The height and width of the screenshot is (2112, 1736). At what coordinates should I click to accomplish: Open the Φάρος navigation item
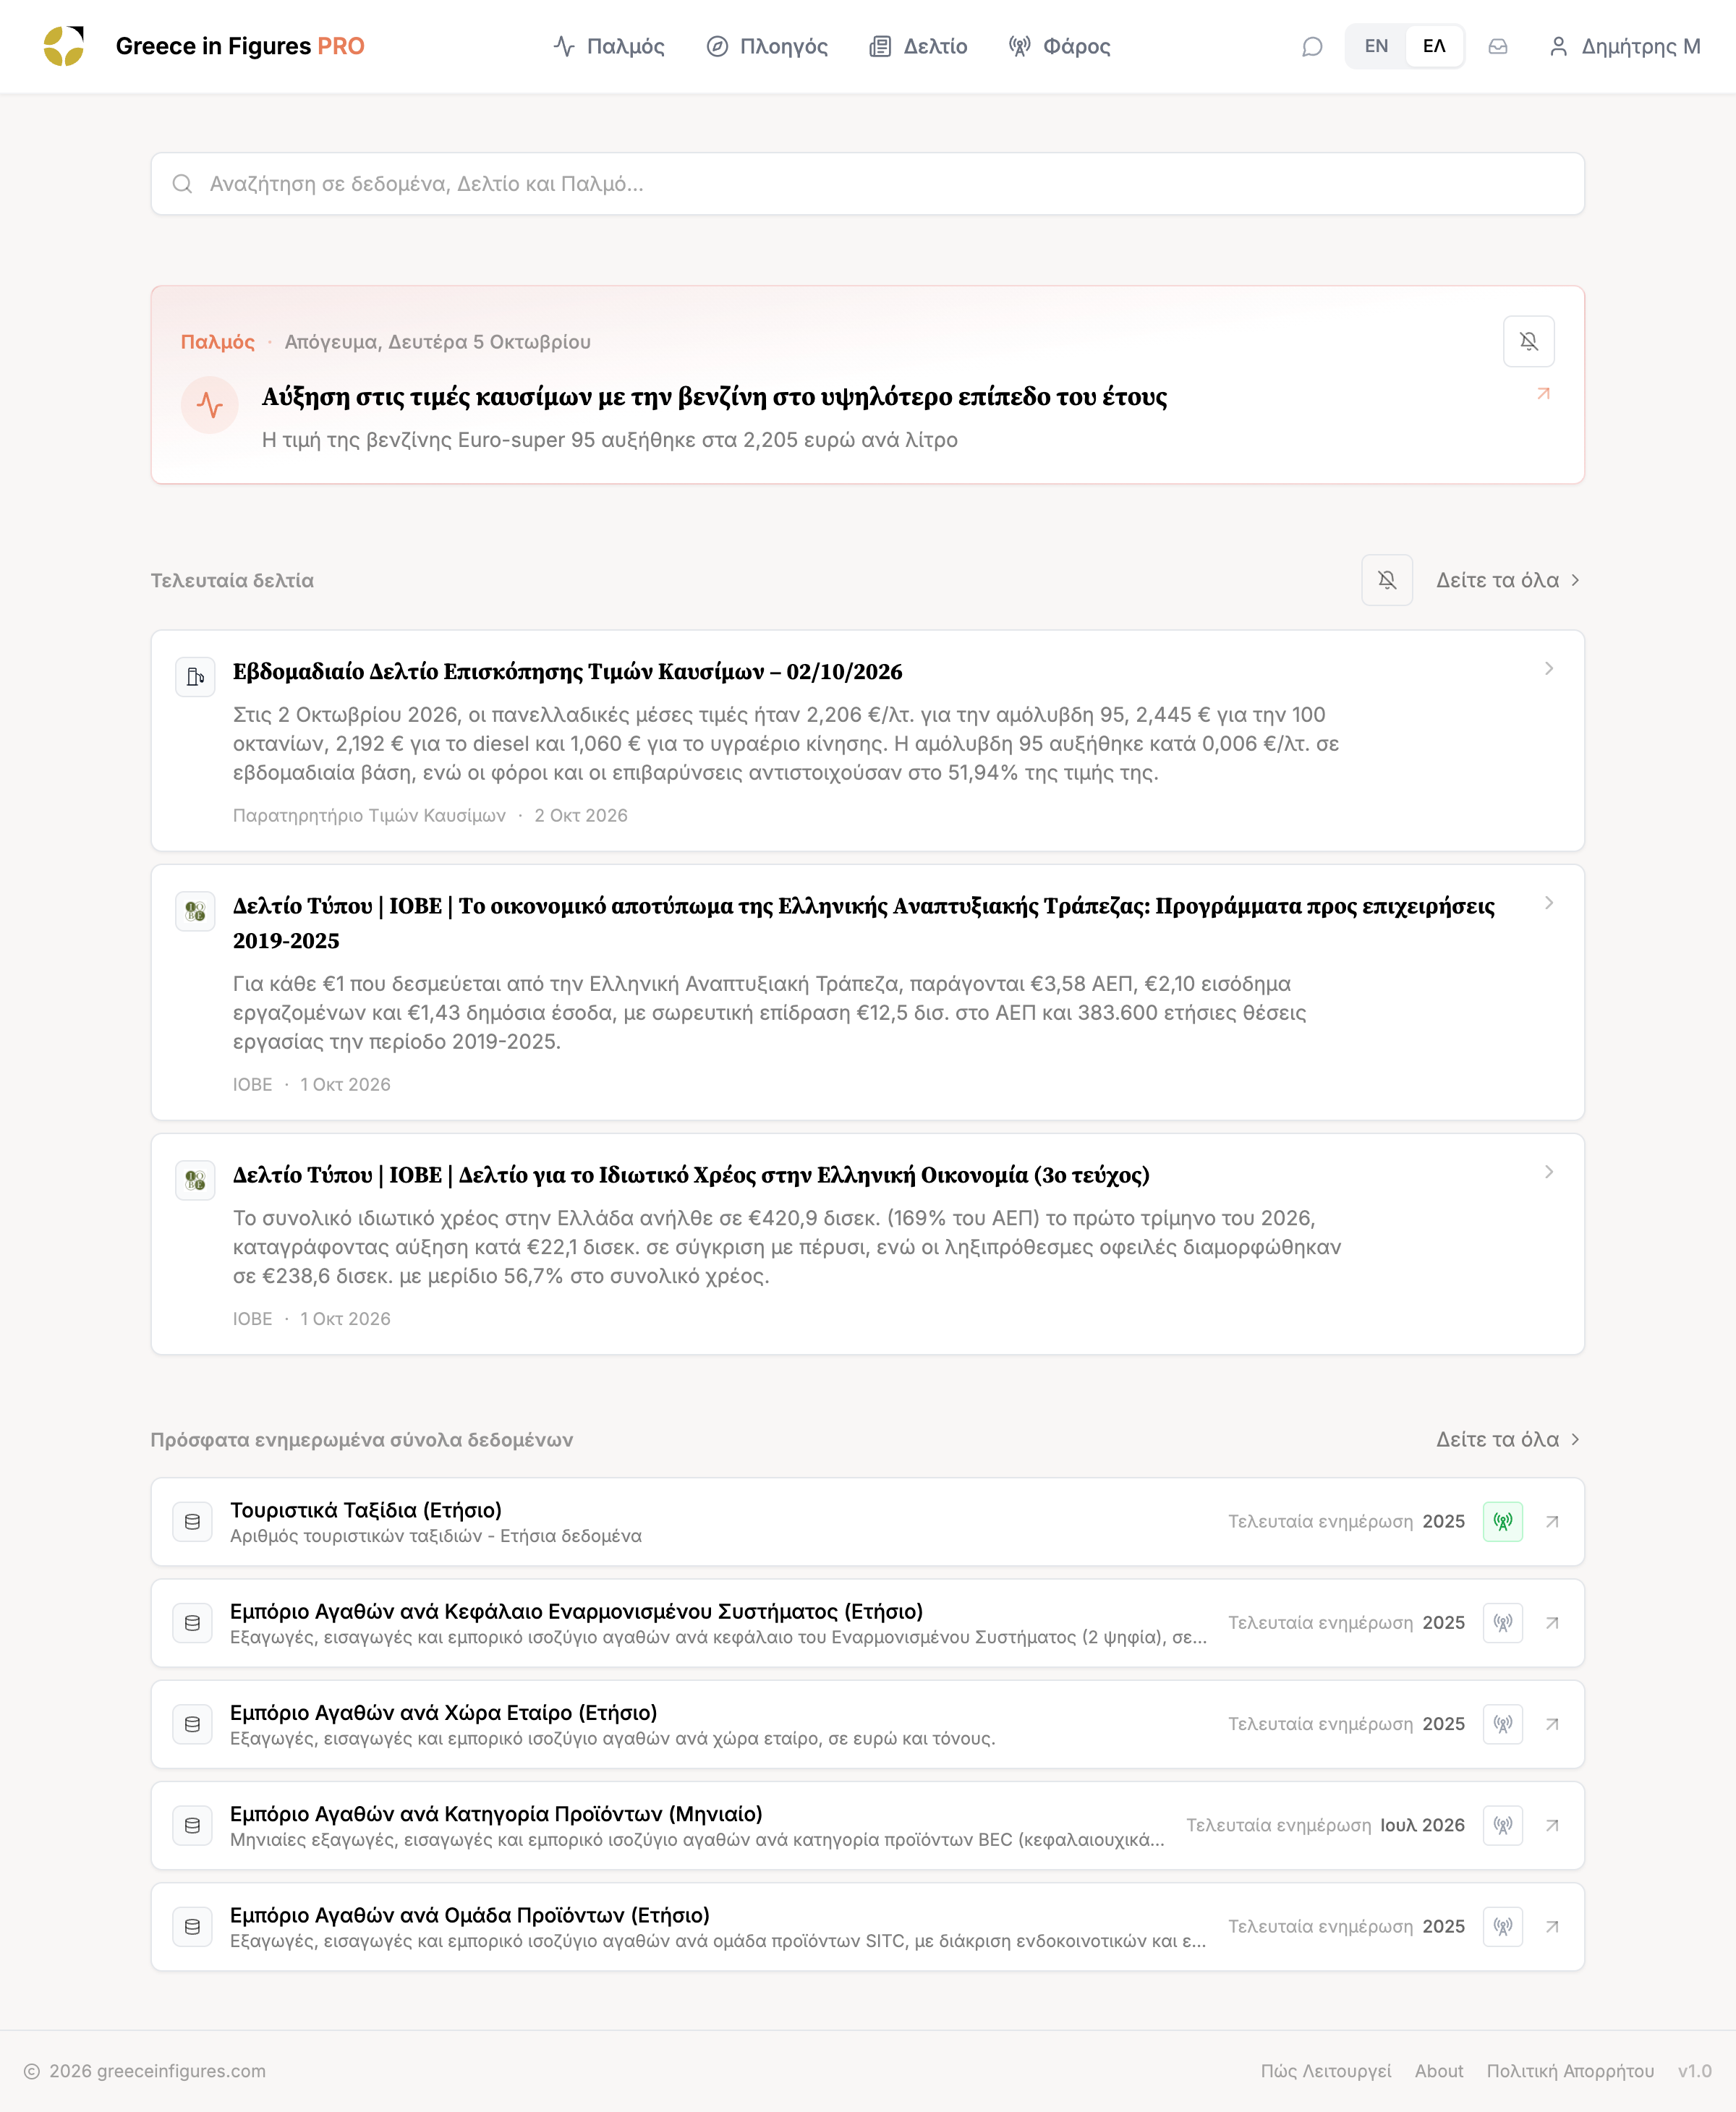(x=1059, y=46)
